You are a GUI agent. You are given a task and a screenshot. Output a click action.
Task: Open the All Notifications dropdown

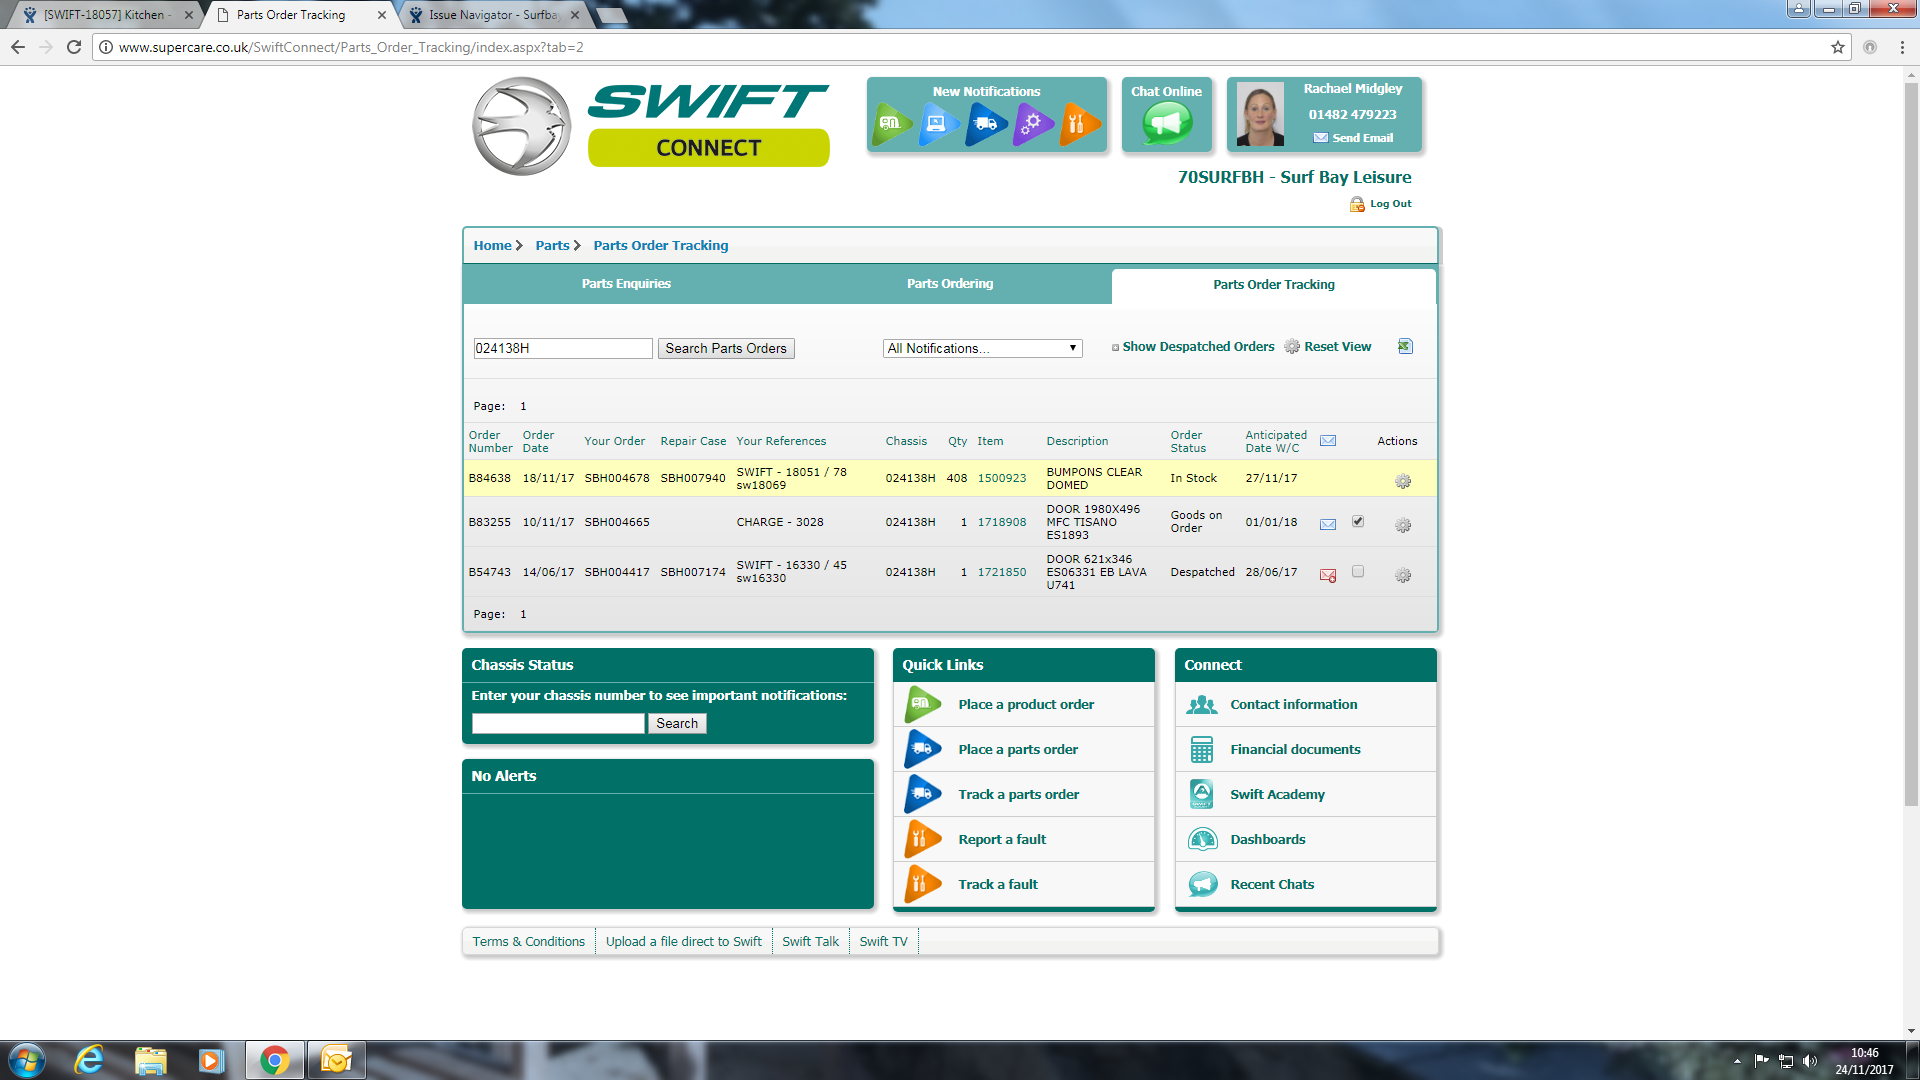pyautogui.click(x=982, y=348)
